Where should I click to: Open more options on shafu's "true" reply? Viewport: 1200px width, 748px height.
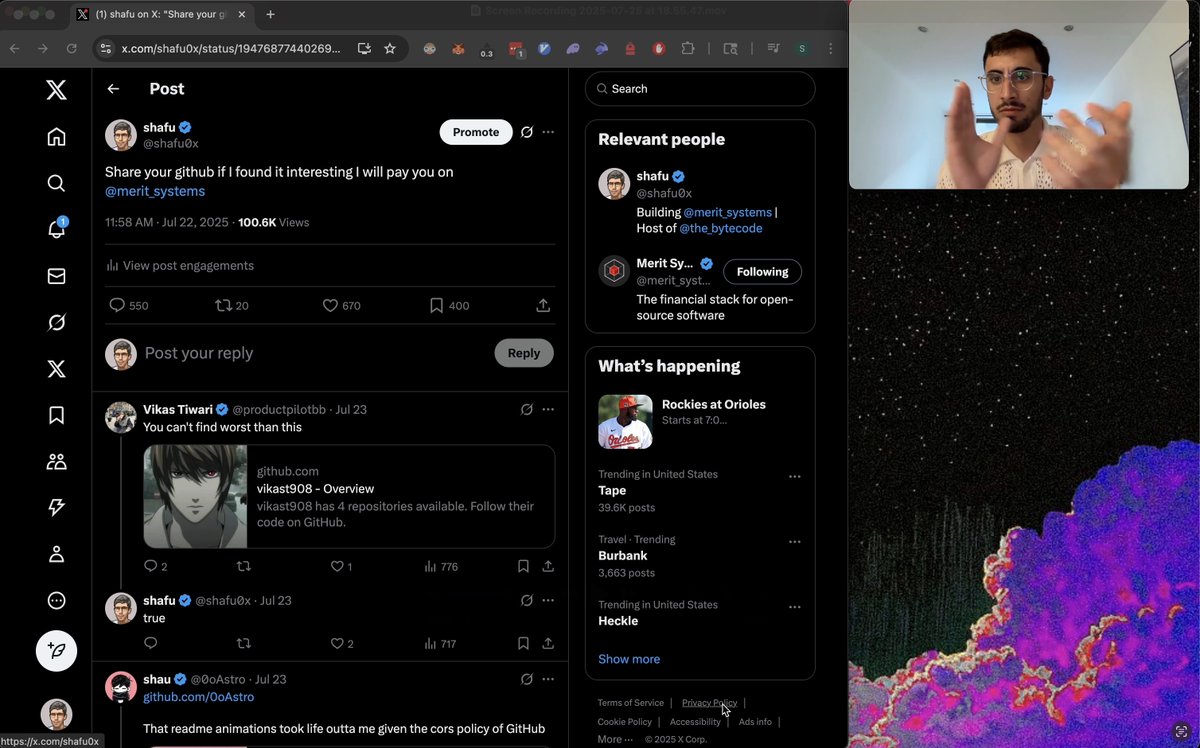point(548,600)
